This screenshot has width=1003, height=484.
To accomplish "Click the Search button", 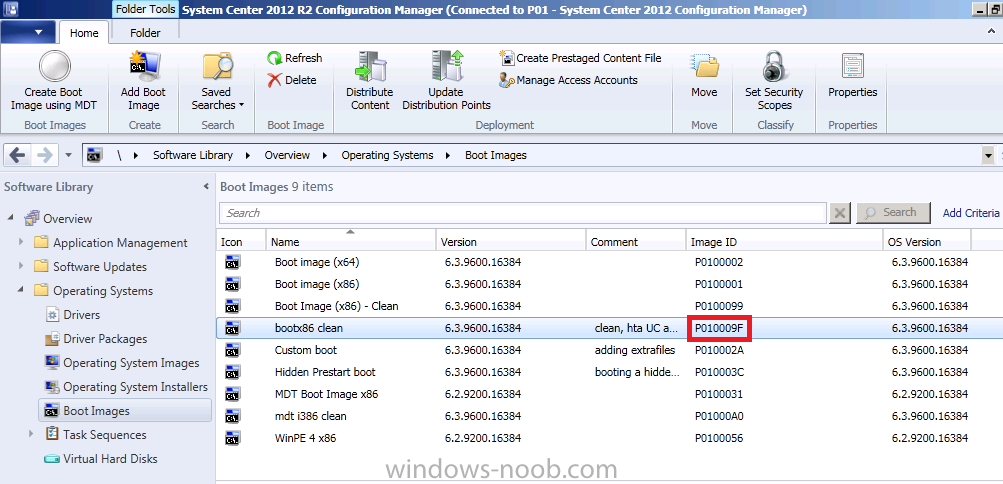I will [x=893, y=212].
